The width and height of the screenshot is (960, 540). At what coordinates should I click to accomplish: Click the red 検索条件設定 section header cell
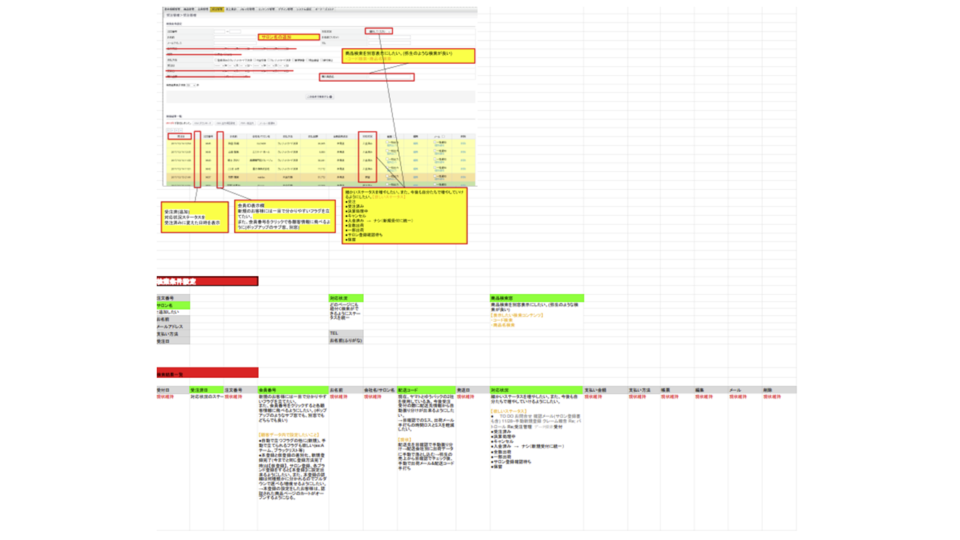point(207,282)
